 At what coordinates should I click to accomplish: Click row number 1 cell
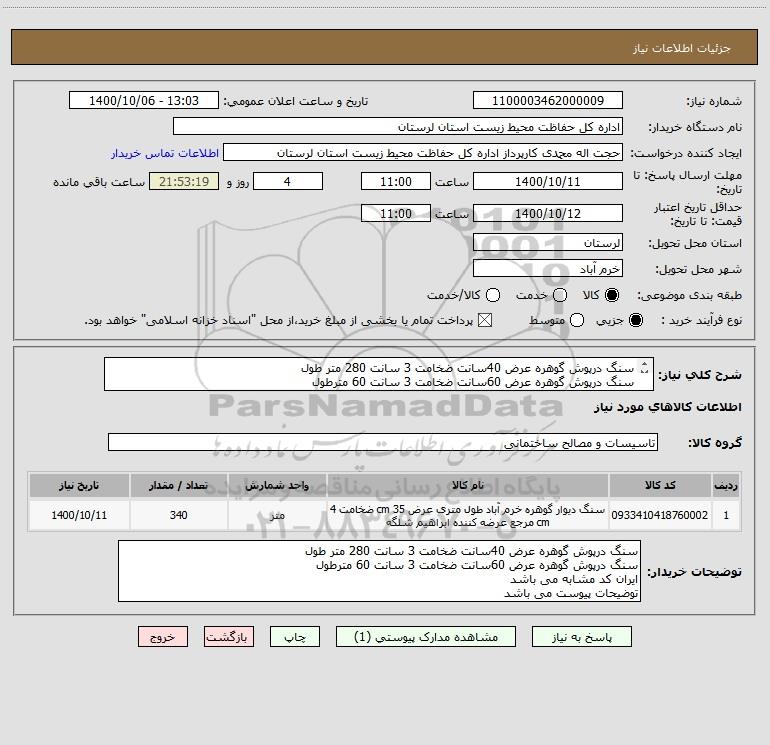[726, 515]
